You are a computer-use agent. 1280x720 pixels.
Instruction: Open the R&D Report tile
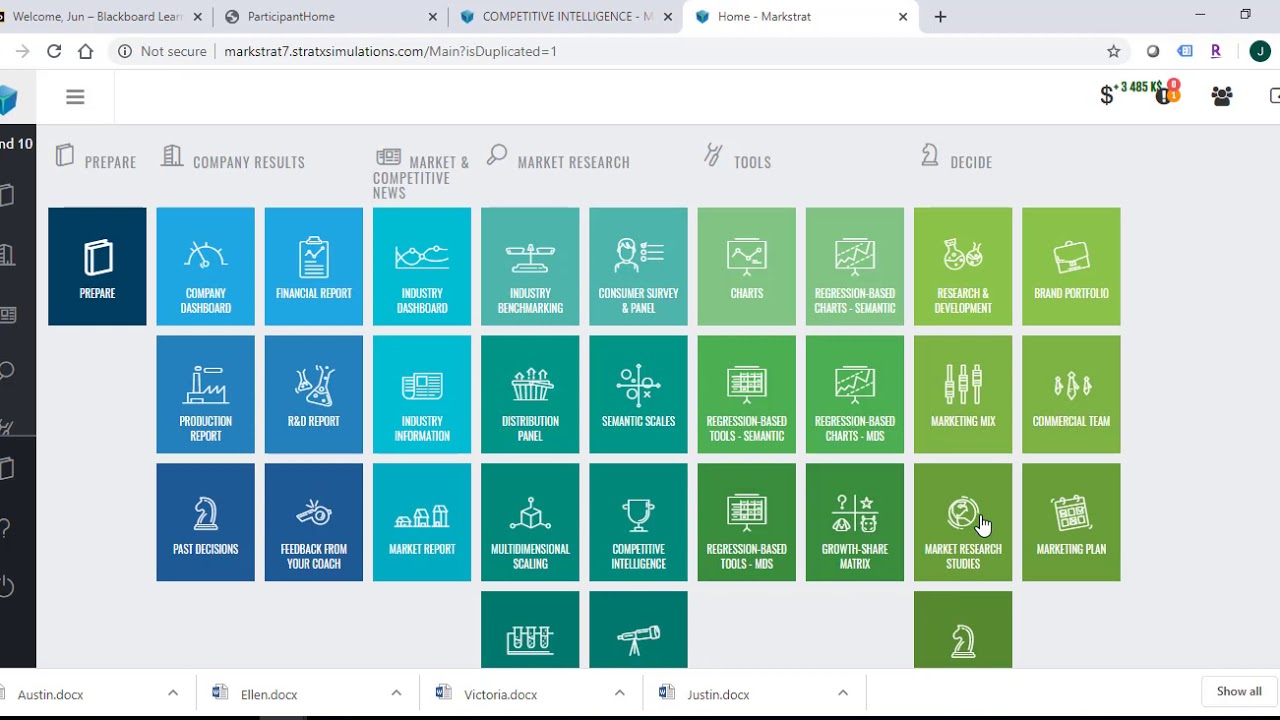[314, 394]
